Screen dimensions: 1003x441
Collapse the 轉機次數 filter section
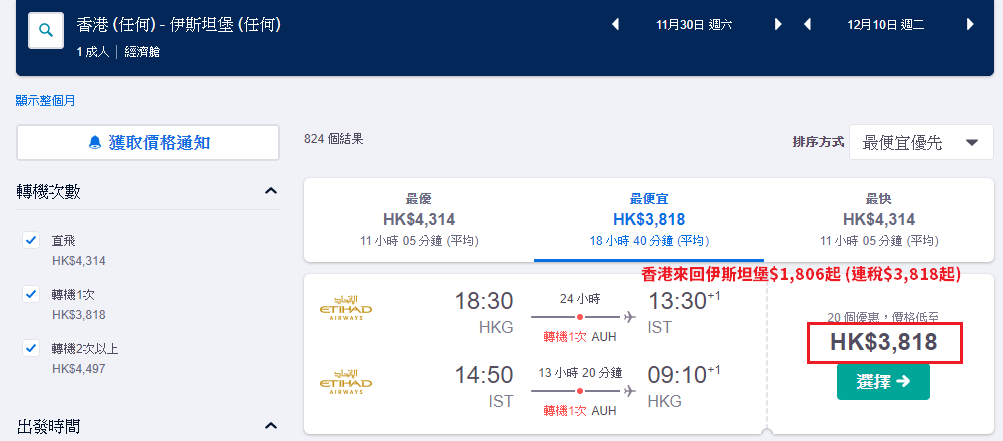coord(271,191)
